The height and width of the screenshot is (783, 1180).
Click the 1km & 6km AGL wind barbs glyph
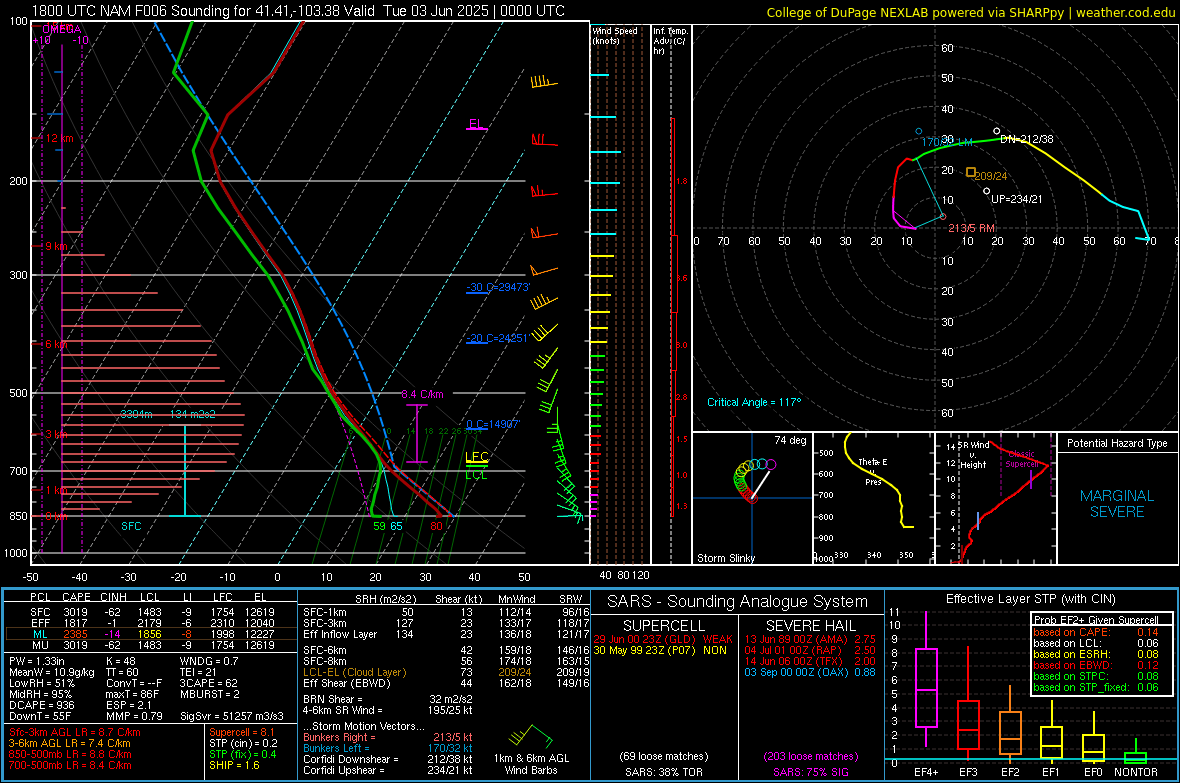(x=531, y=736)
